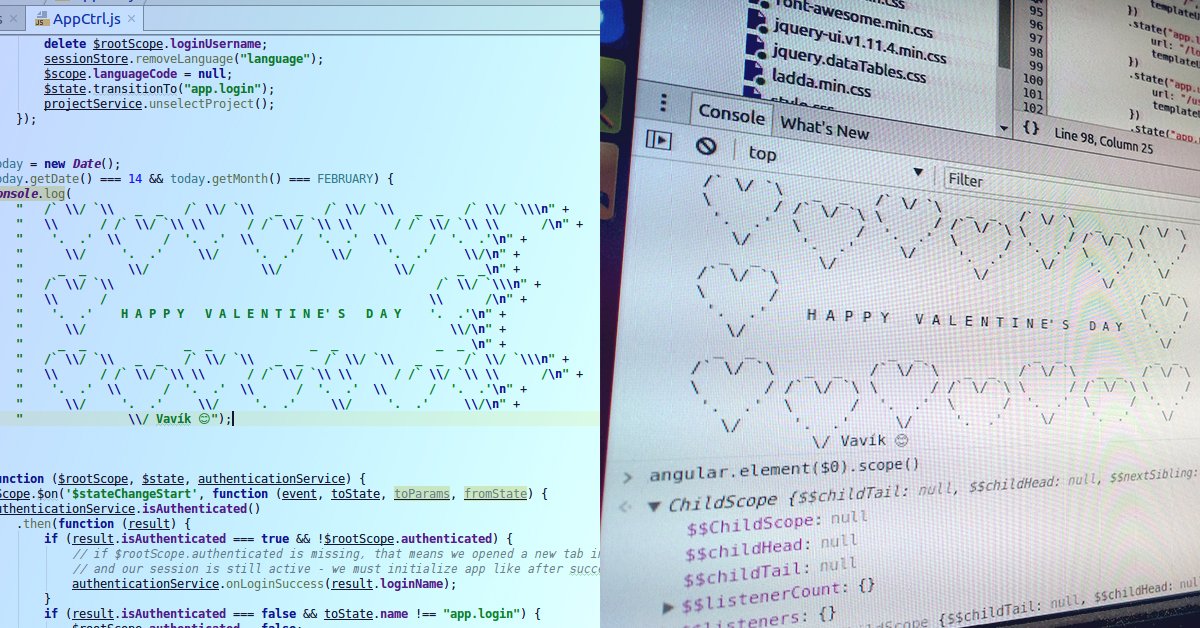Click 'HAPPY VALENTINE'S DAY' in console output
1200x628 pixels.
(x=965, y=320)
